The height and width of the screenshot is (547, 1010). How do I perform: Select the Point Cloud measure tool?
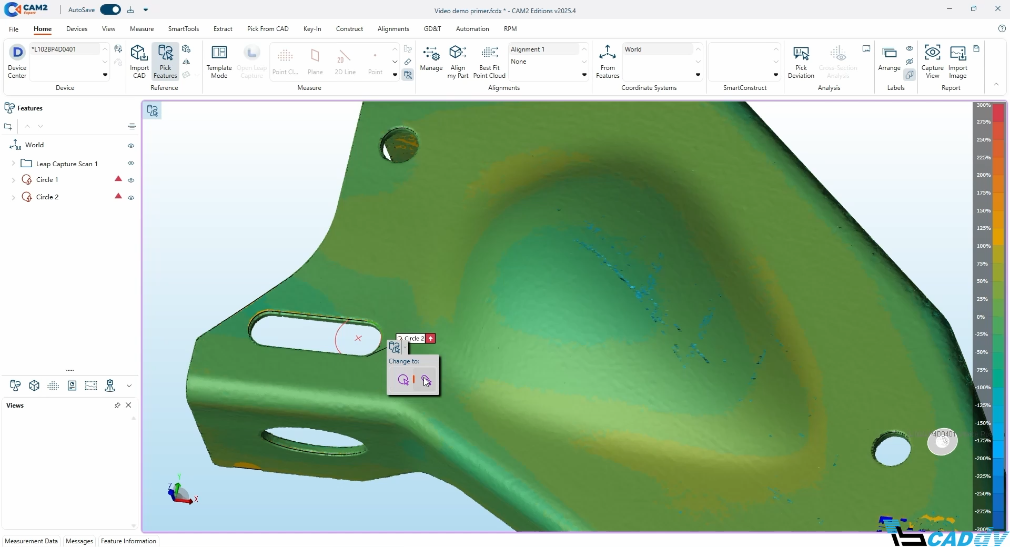[285, 61]
